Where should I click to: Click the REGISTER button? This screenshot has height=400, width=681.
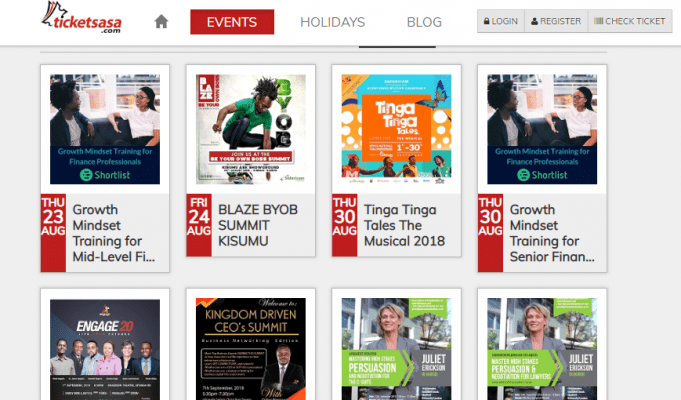[556, 21]
